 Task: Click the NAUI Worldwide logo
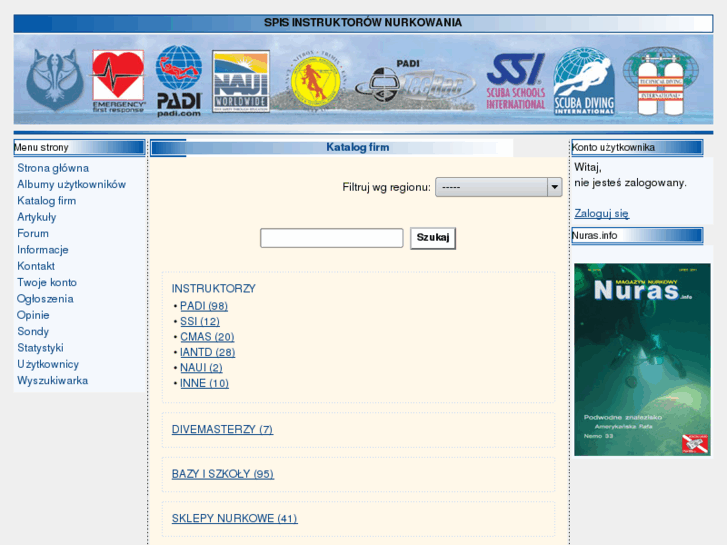coord(241,81)
